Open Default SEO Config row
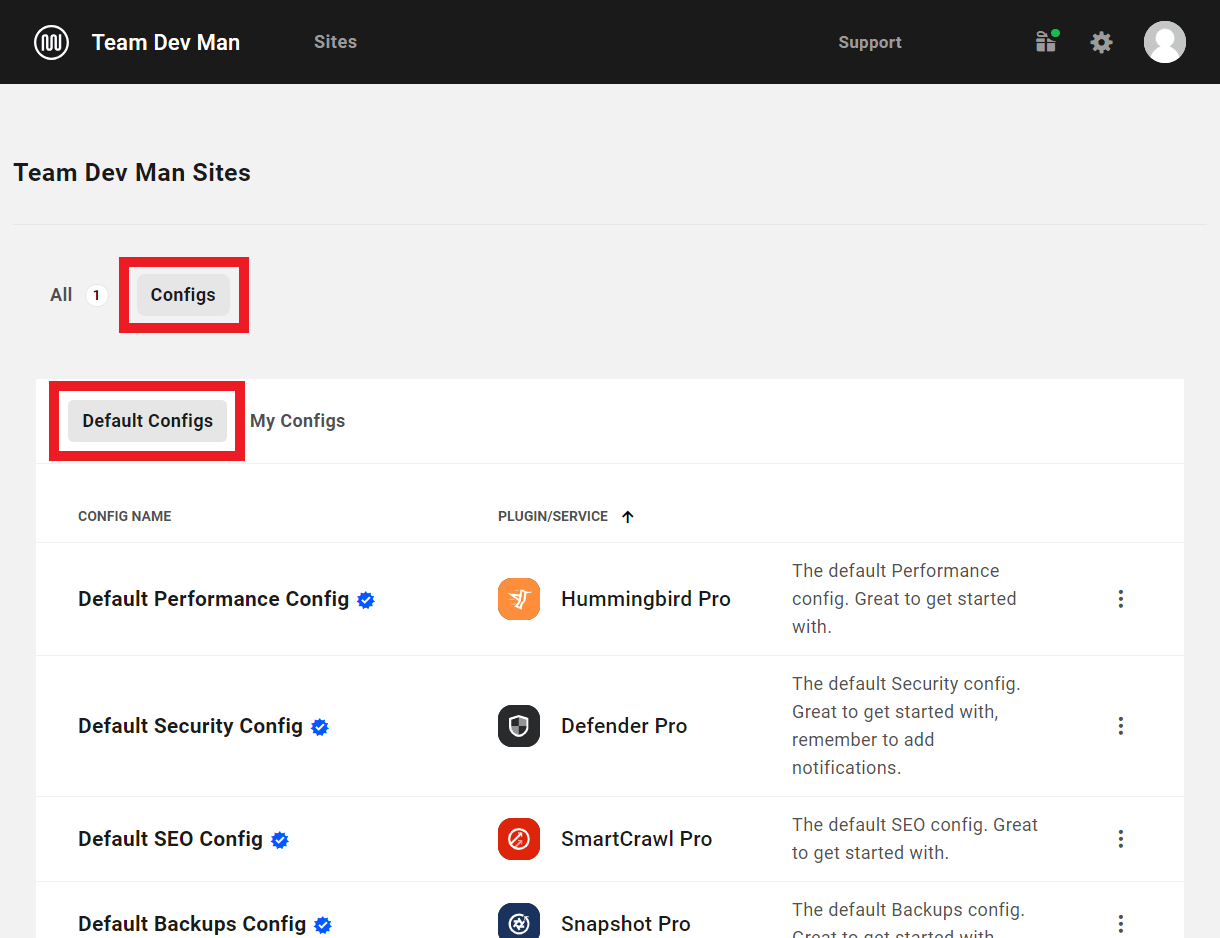 pos(610,839)
